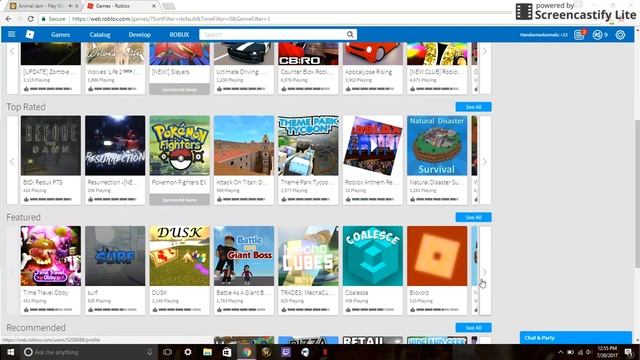Reload the page with refresh icon
640x360 pixels.
pyautogui.click(x=31, y=19)
